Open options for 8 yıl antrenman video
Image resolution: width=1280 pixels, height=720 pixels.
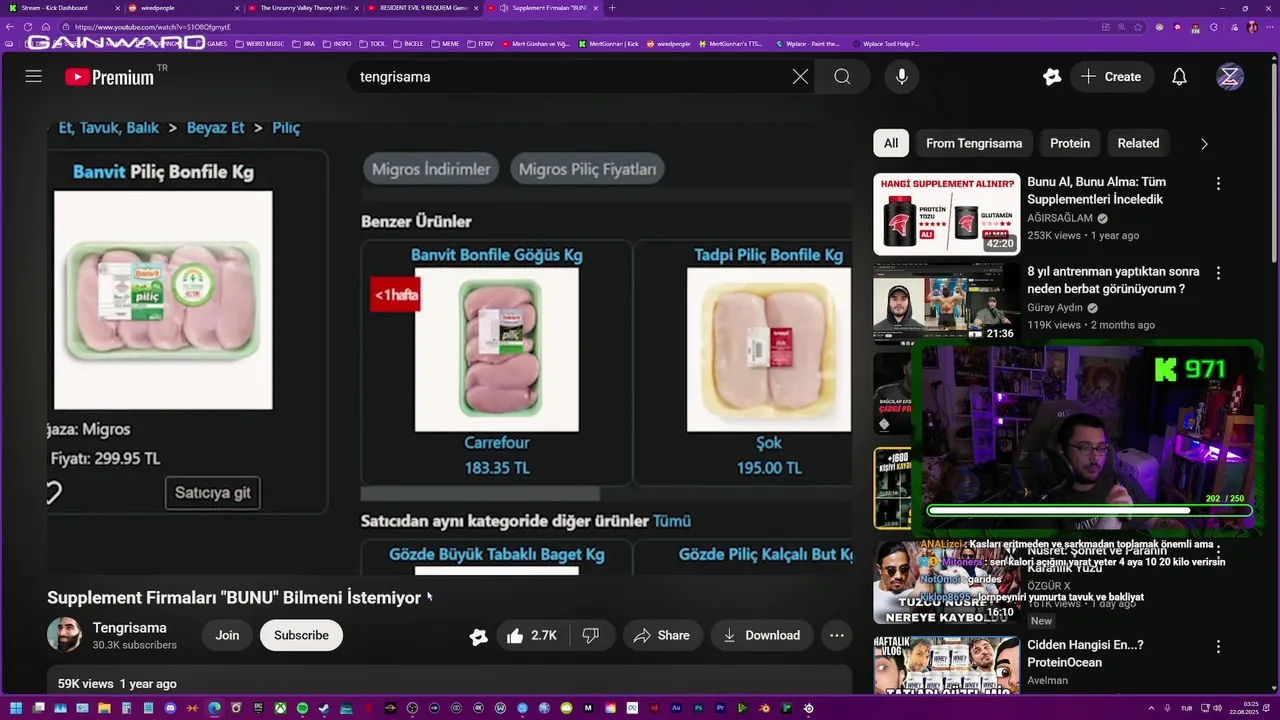click(1218, 273)
